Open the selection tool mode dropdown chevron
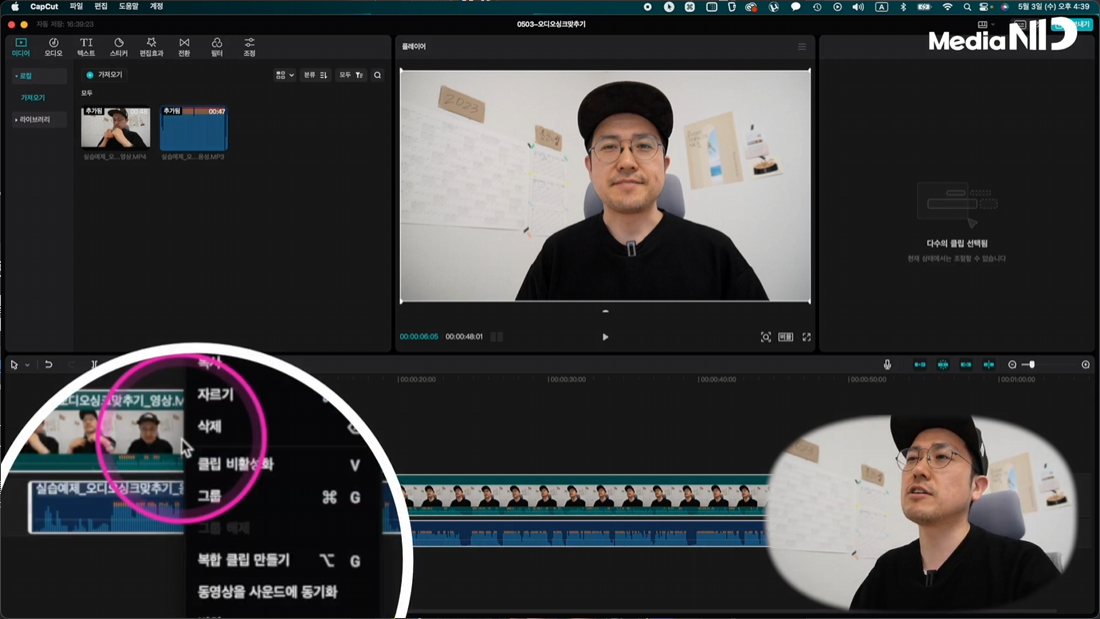This screenshot has width=1100, height=619. coord(27,365)
